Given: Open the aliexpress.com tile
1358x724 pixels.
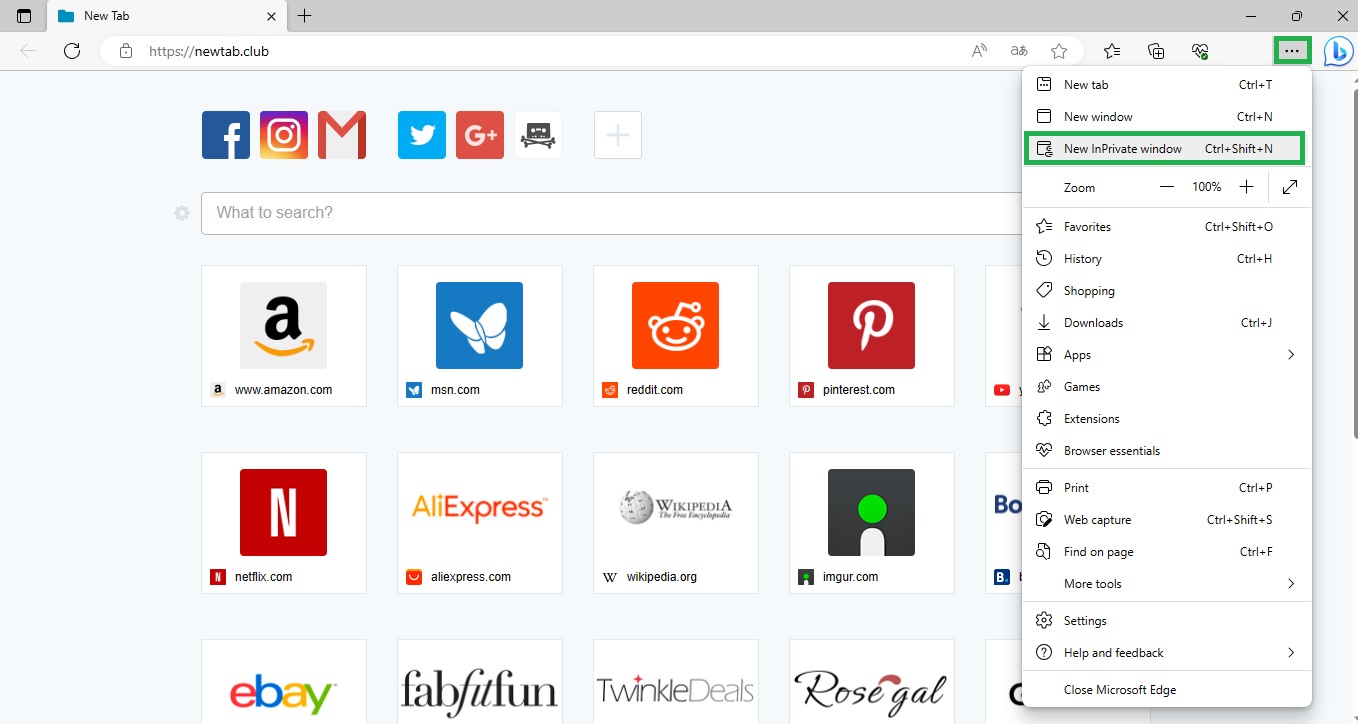Looking at the screenshot, I should pos(480,523).
